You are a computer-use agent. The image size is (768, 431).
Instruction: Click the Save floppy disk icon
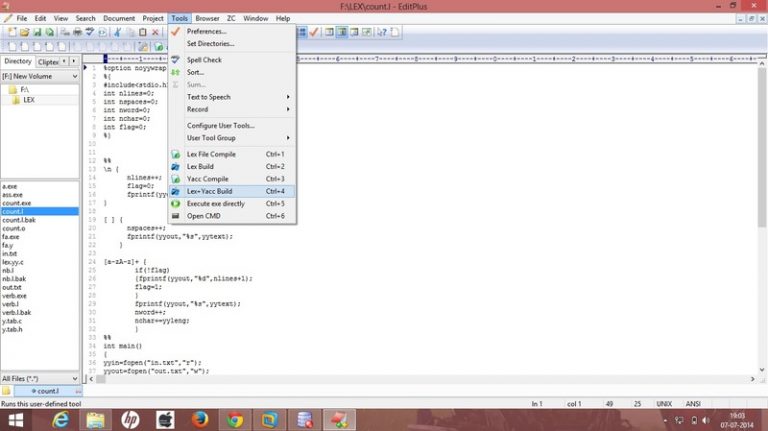(37, 32)
